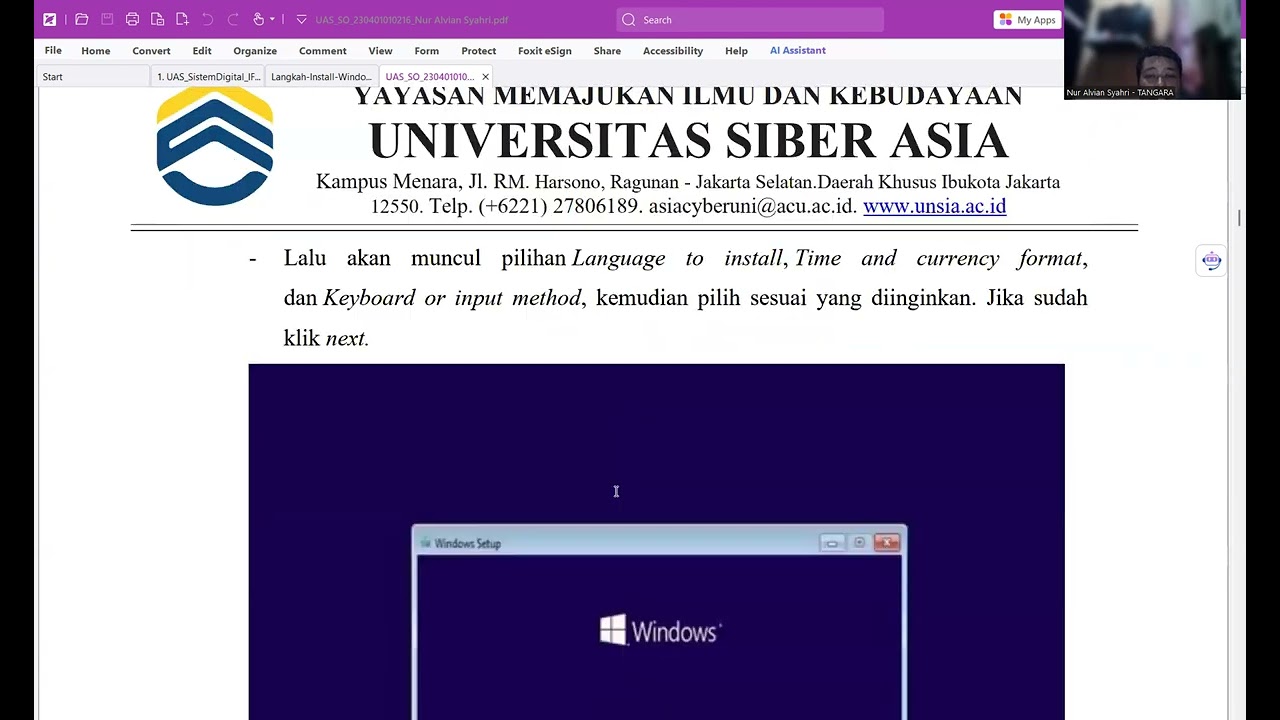Click the create from clipboard page icon
The height and width of the screenshot is (720, 1280).
tap(157, 19)
